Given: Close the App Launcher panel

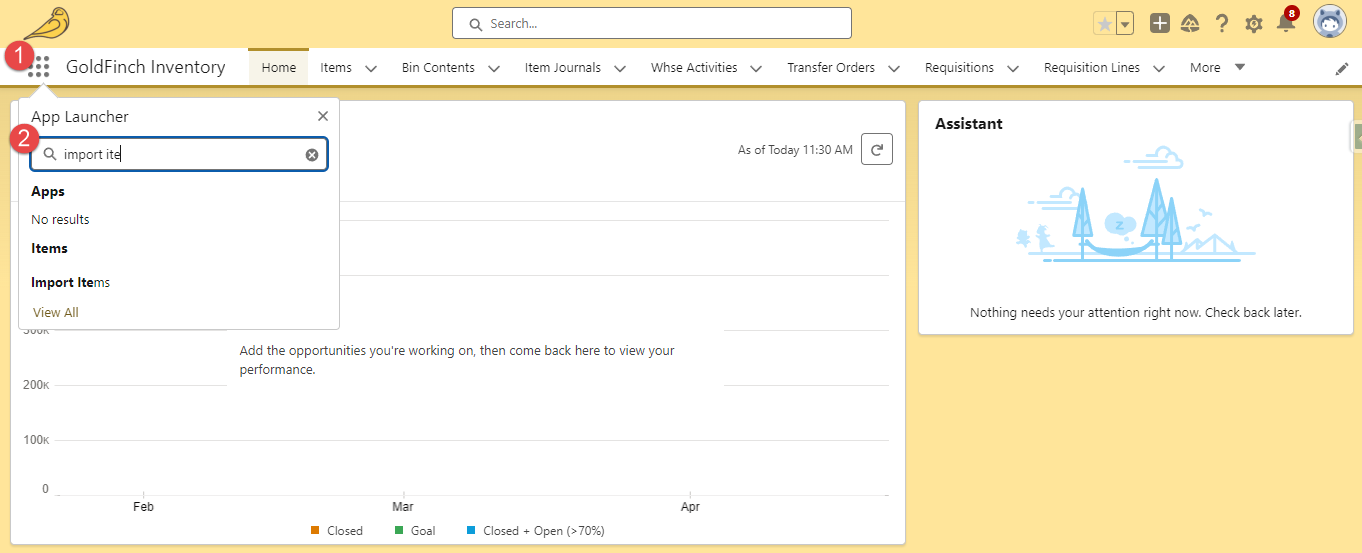Looking at the screenshot, I should tap(323, 116).
